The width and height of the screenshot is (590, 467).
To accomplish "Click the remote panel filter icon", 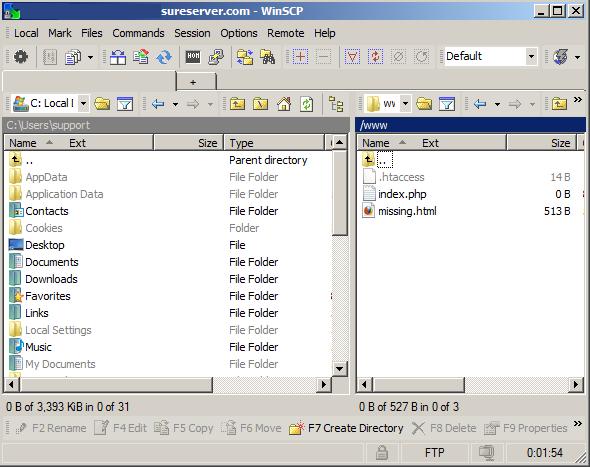I will (447, 103).
